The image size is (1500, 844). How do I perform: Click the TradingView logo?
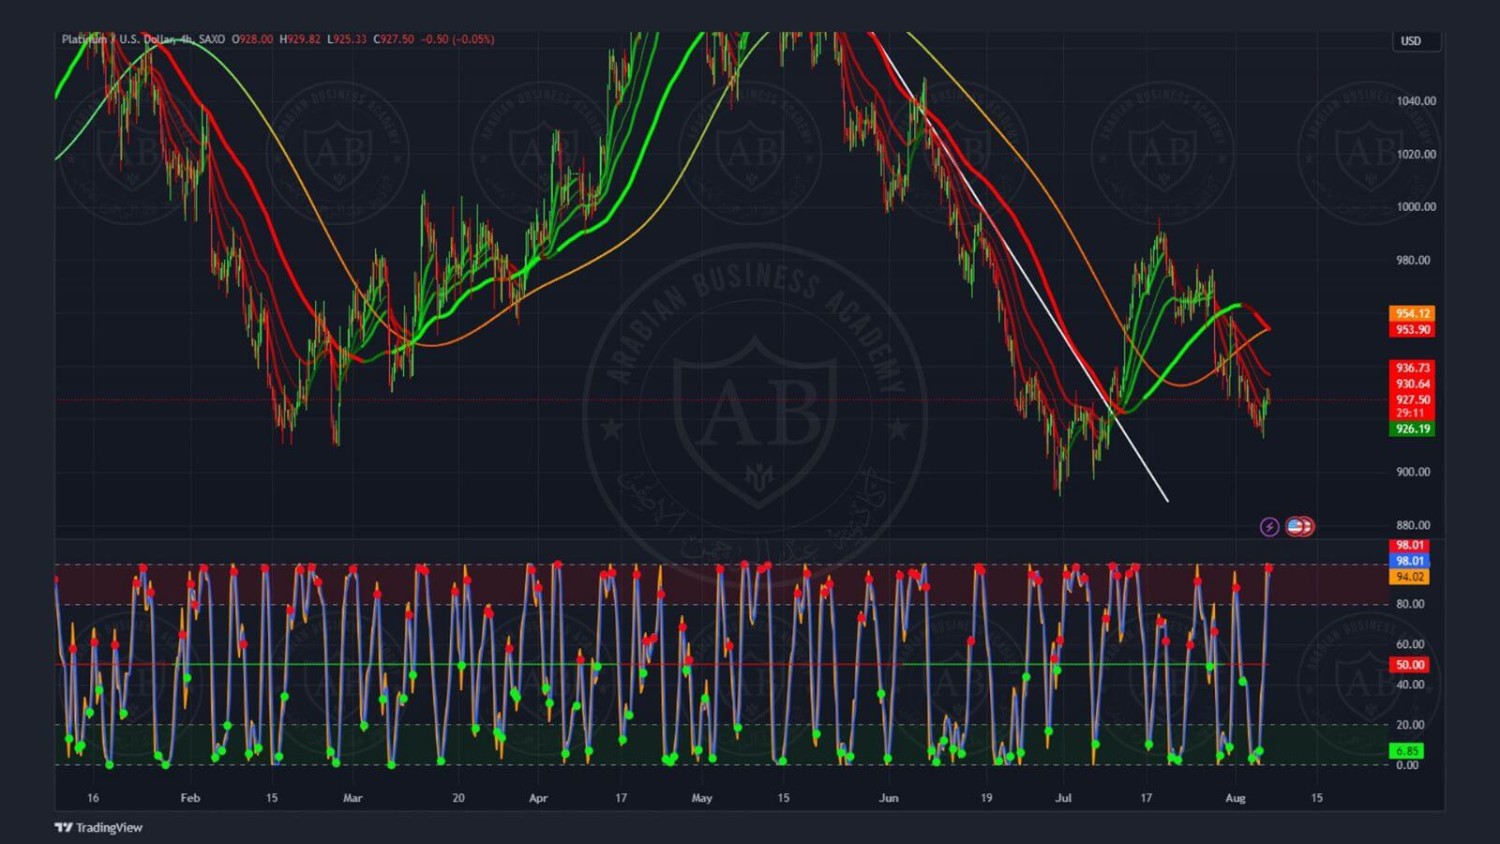click(x=99, y=827)
